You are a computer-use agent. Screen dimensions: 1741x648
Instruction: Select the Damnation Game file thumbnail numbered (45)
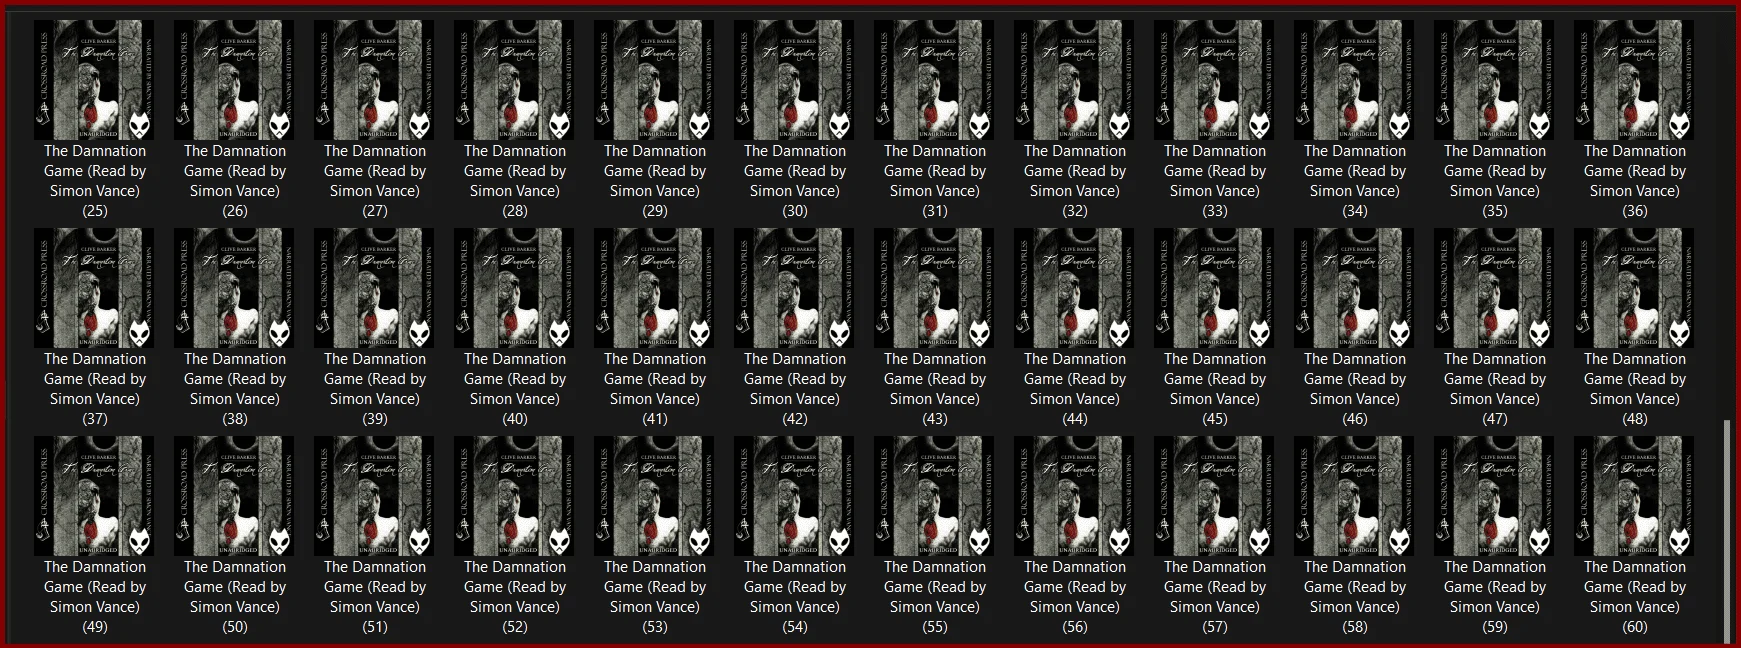pyautogui.click(x=1215, y=288)
